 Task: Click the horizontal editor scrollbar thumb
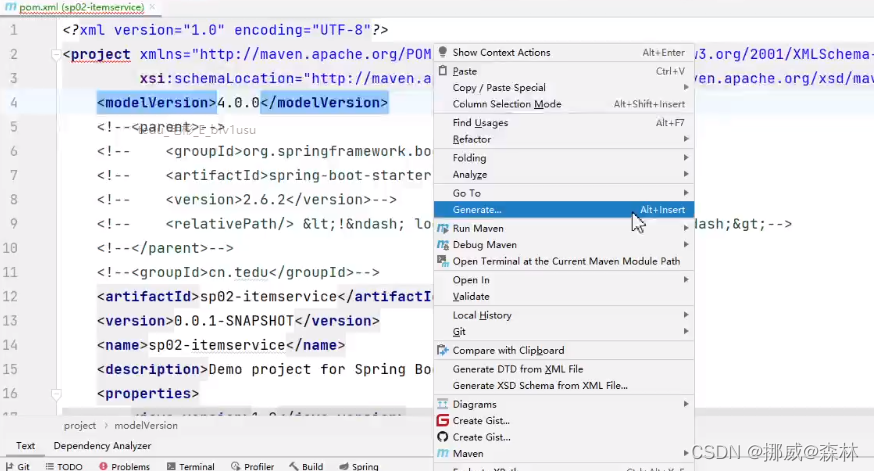pos(468,412)
